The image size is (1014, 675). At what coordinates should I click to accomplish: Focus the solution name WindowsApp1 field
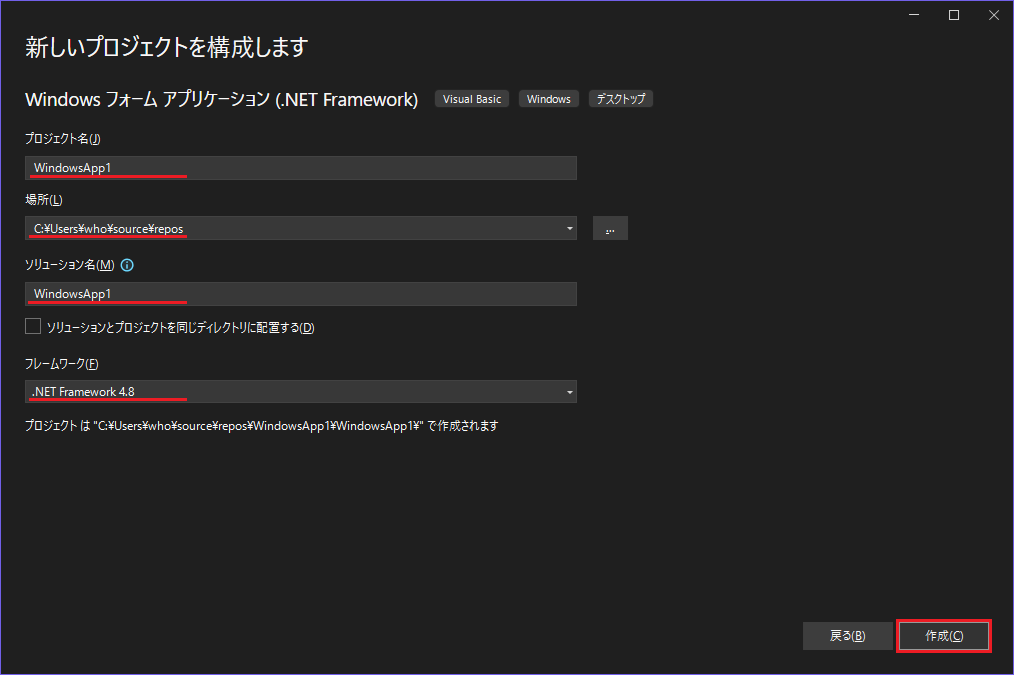coord(301,294)
